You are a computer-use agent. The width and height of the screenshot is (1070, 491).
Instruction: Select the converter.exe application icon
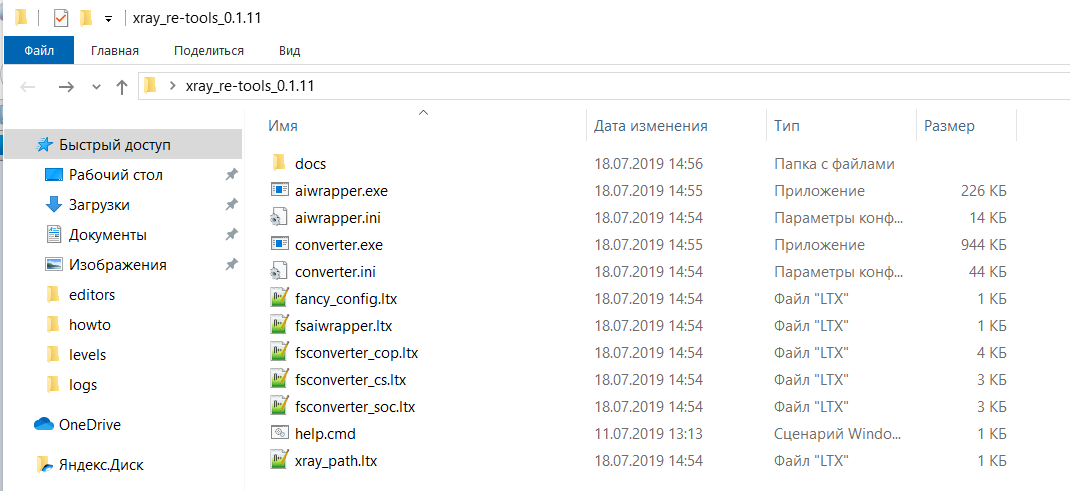coord(278,245)
